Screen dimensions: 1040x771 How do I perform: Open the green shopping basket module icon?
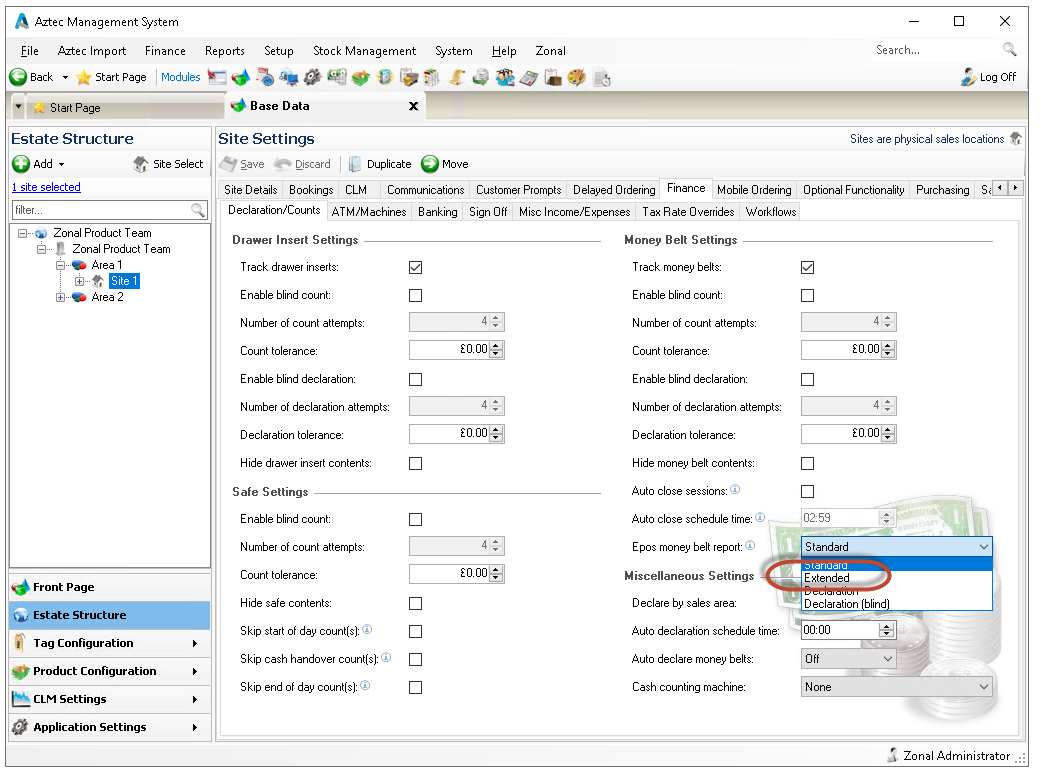(361, 78)
